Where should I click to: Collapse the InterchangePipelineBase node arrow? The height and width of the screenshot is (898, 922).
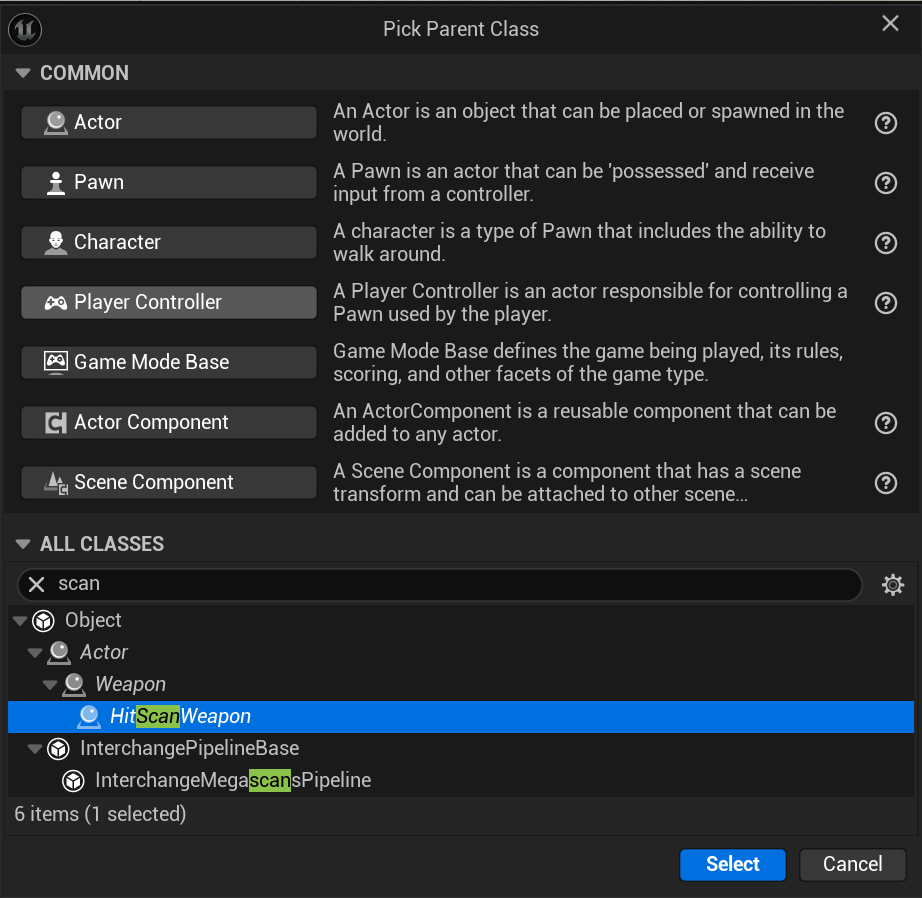pos(35,749)
